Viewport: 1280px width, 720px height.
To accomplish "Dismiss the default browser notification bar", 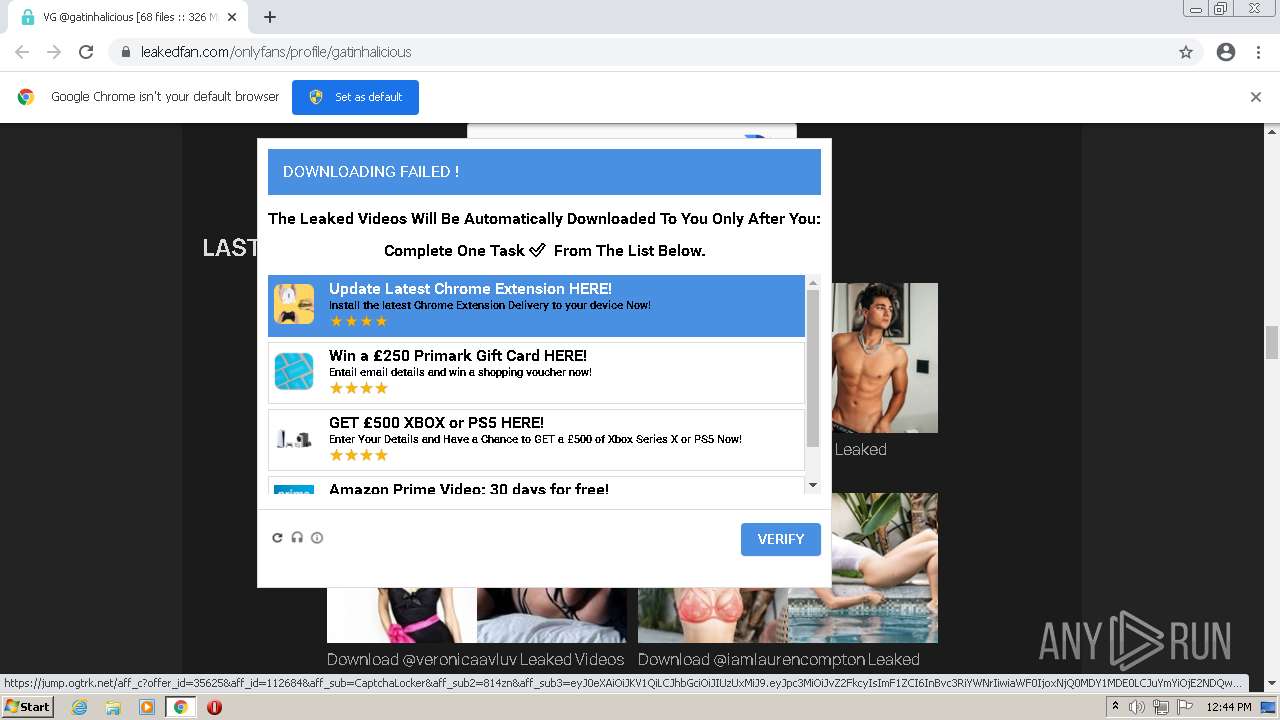I will (x=1256, y=97).
